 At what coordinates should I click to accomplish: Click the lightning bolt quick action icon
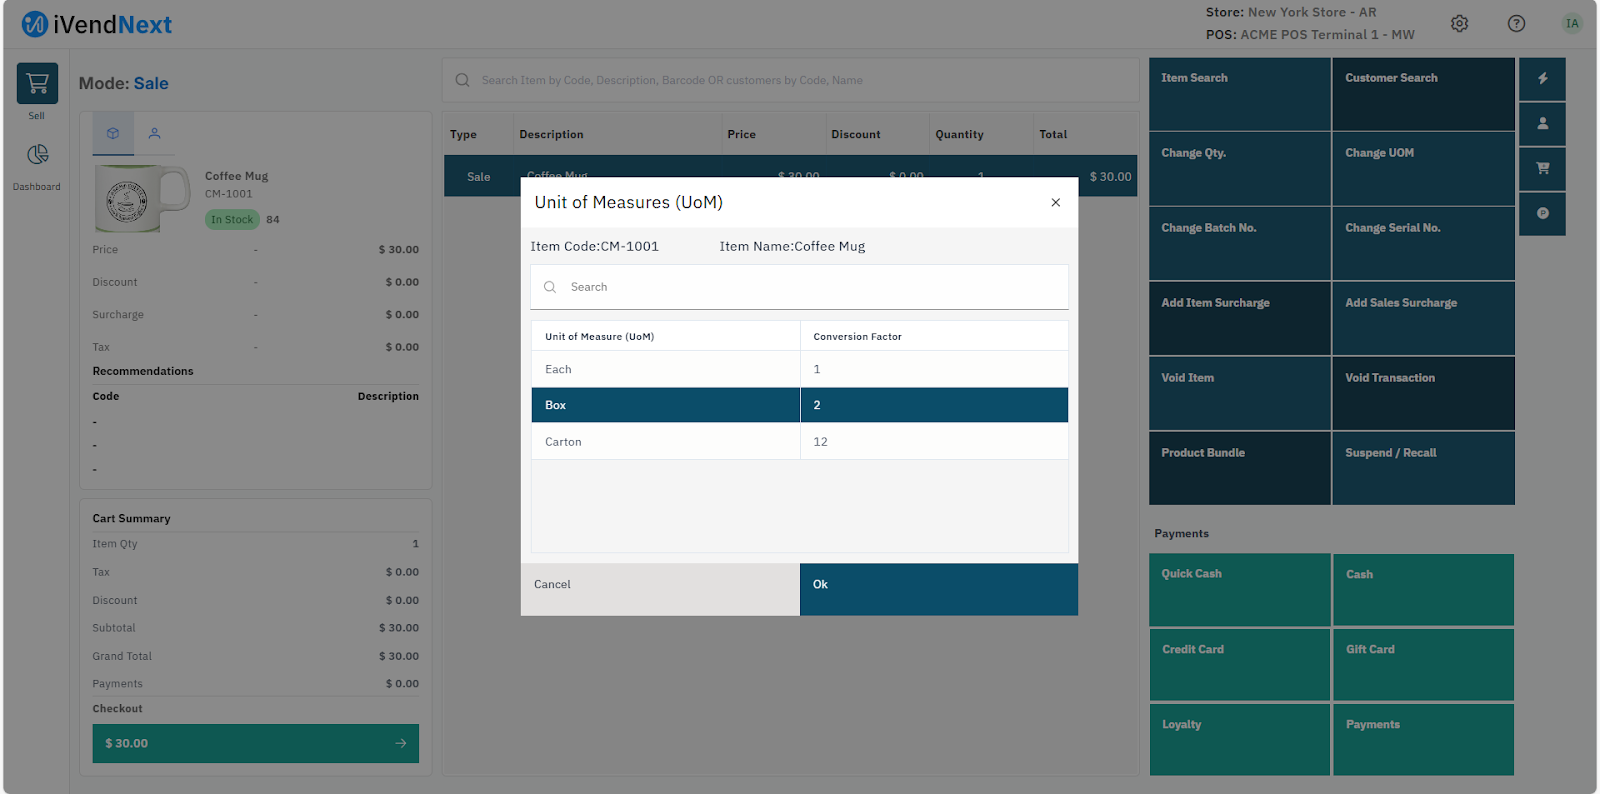click(1542, 78)
